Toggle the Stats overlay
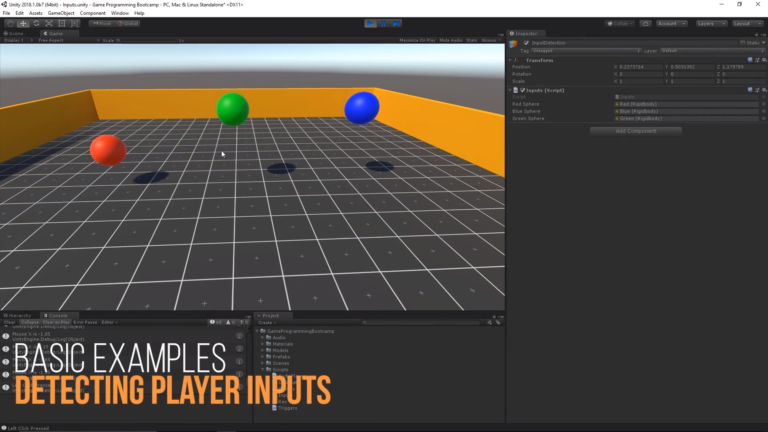Image resolution: width=768 pixels, height=432 pixels. coord(472,40)
